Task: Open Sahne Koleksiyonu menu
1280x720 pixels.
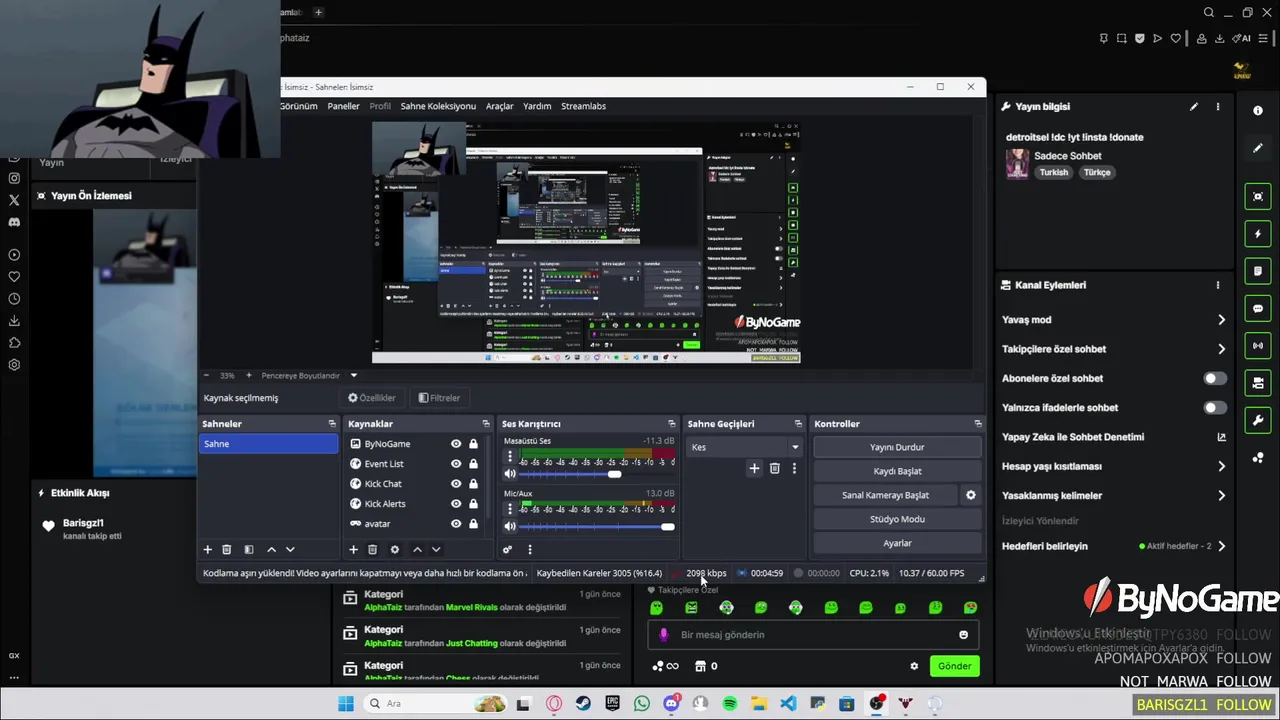Action: [438, 106]
